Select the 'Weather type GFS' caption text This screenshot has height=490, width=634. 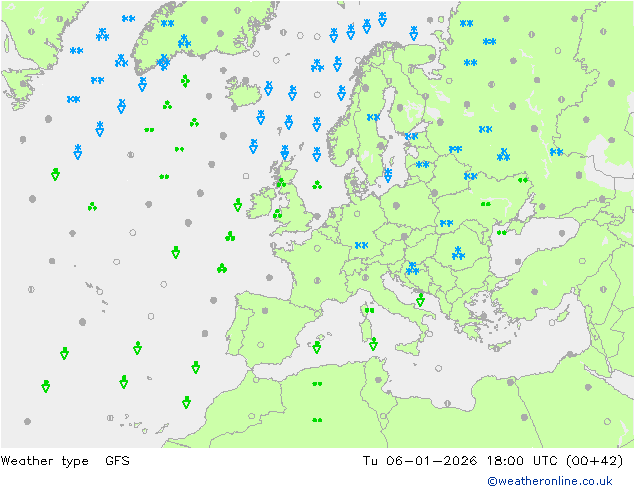tap(65, 461)
